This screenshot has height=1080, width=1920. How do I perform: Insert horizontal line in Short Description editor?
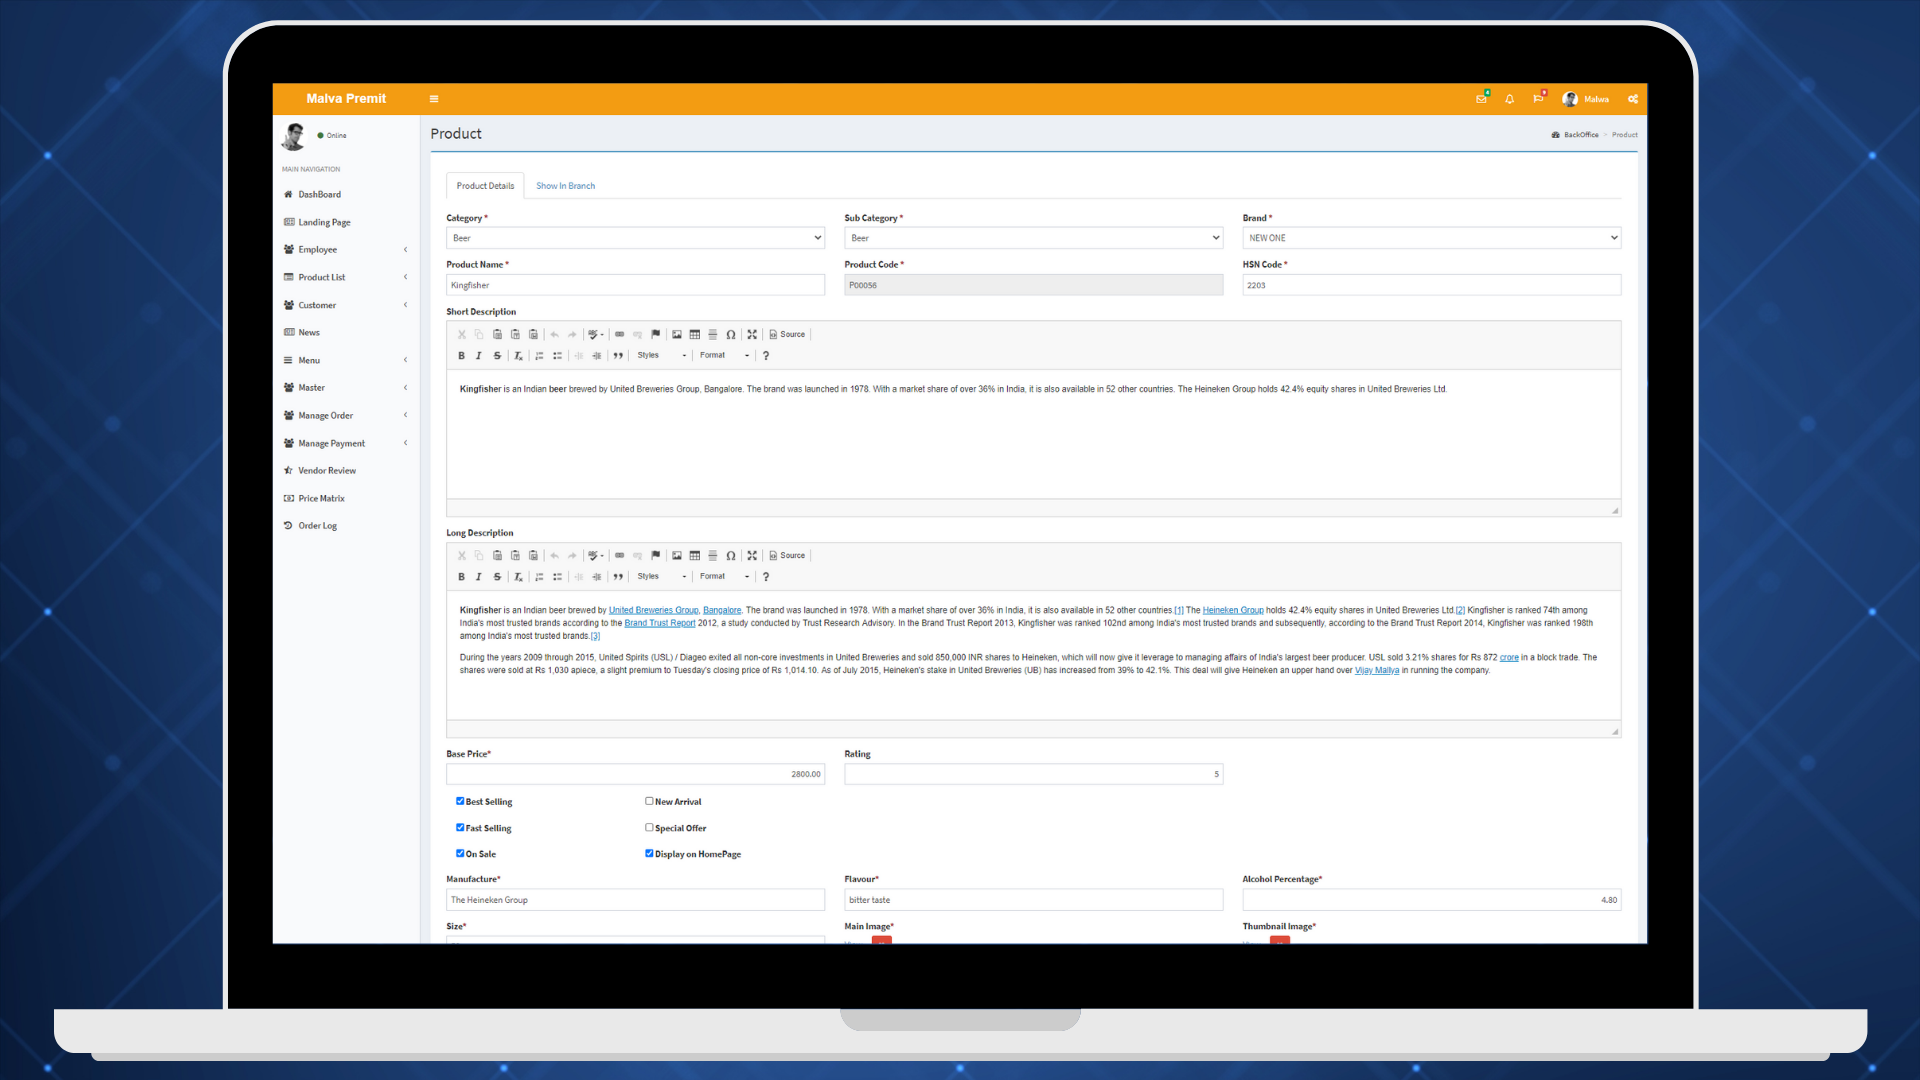[x=713, y=335]
